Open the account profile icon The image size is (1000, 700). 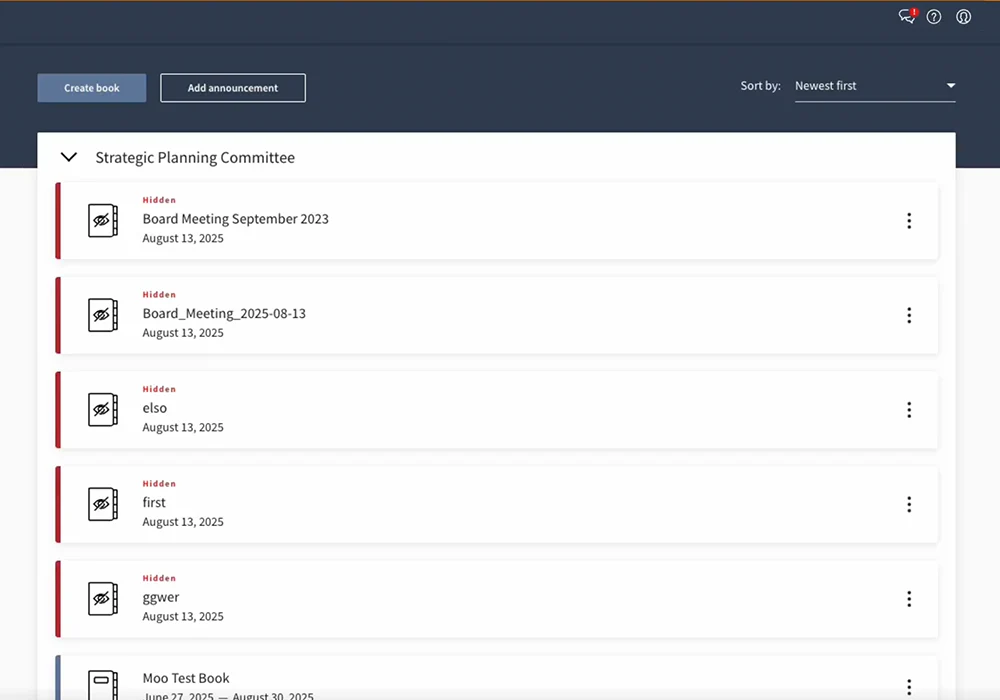coord(963,16)
